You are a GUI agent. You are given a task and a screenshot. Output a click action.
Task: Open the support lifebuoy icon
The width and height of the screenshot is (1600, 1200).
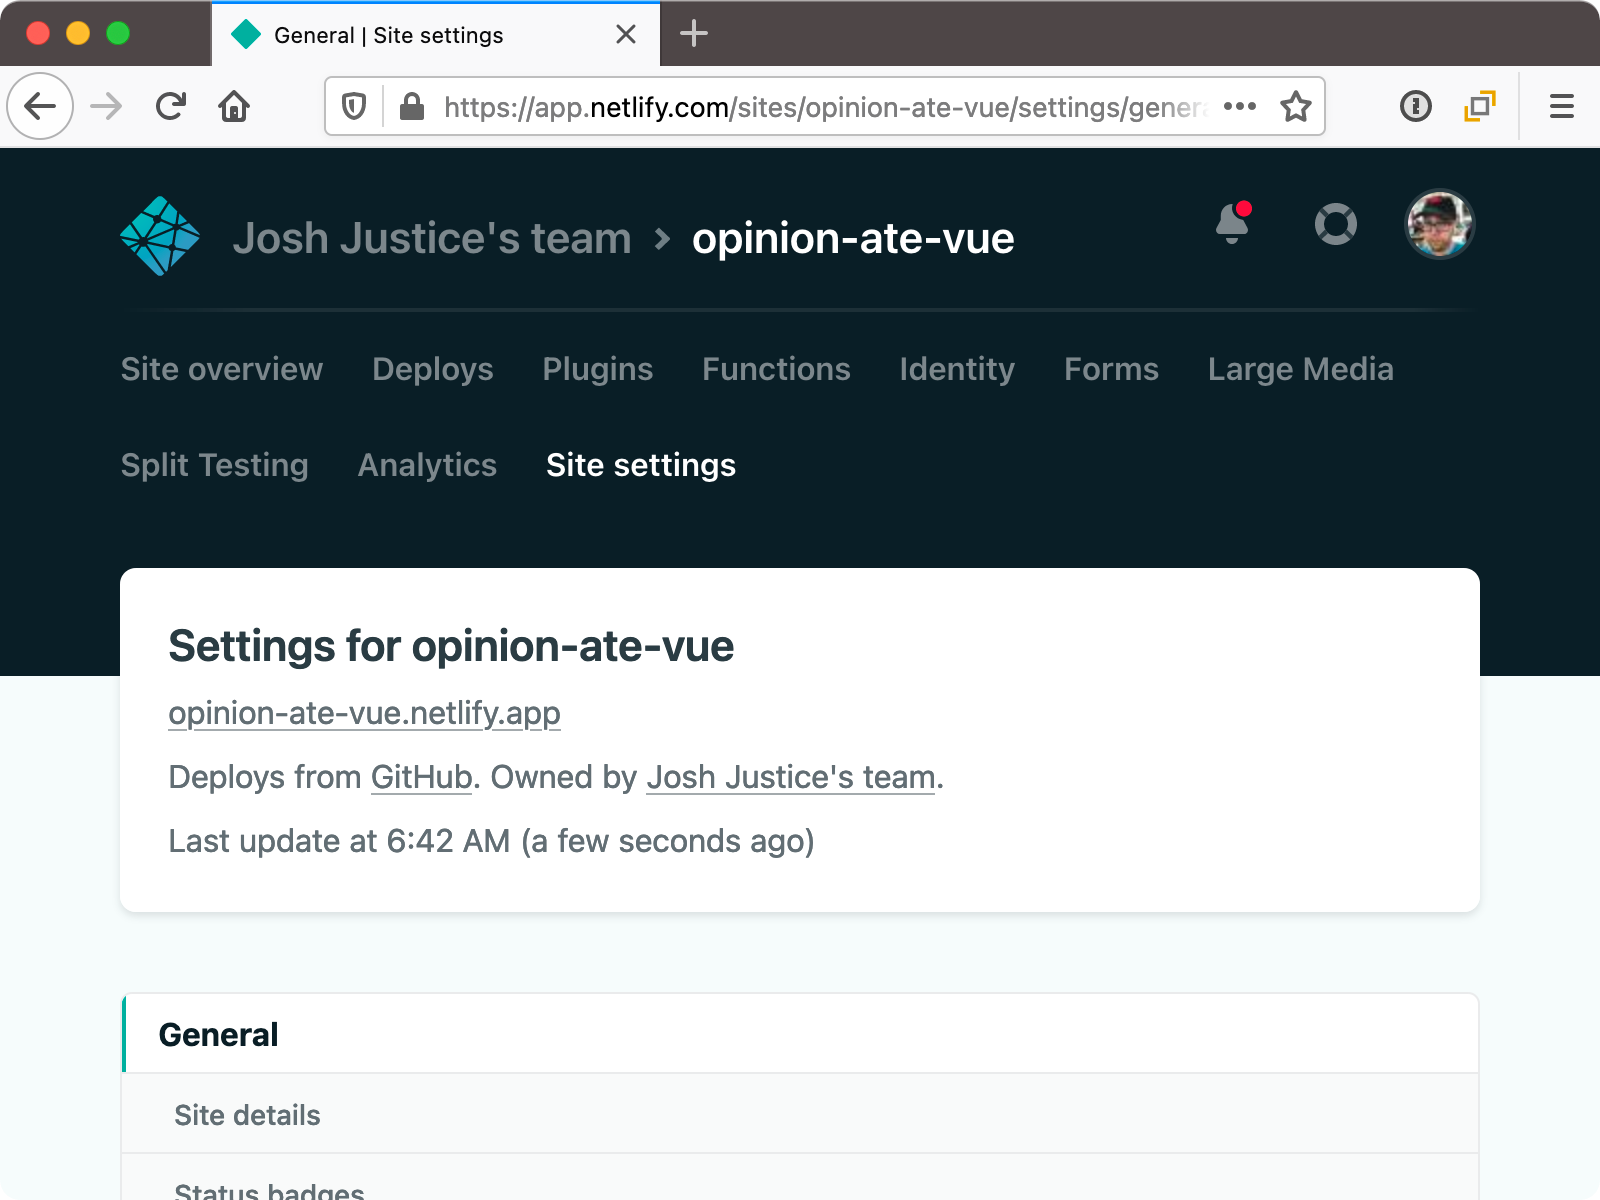[x=1335, y=224]
